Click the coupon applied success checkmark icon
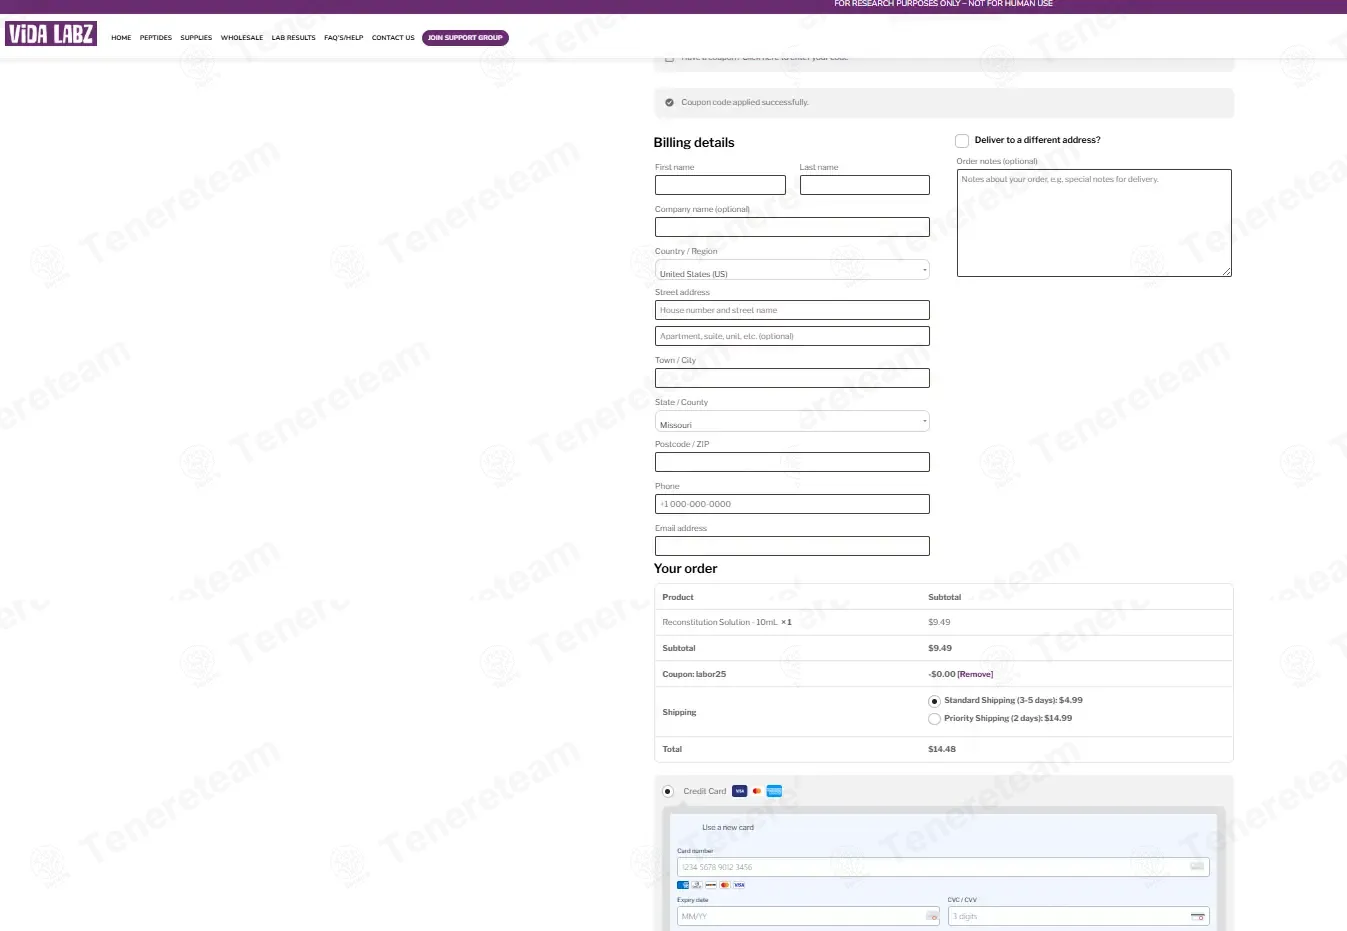Screen dimensions: 1347x931 pos(669,102)
